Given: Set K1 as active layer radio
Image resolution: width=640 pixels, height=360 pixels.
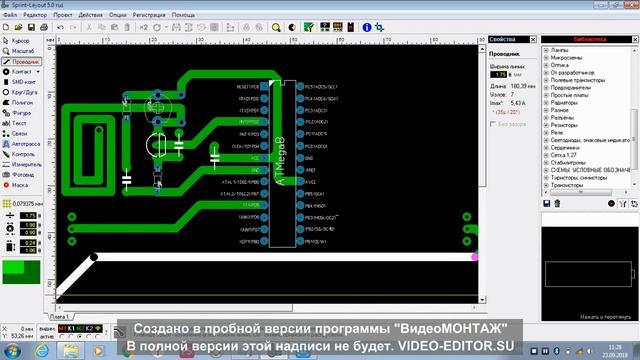Looking at the screenshot, I should tap(71, 337).
